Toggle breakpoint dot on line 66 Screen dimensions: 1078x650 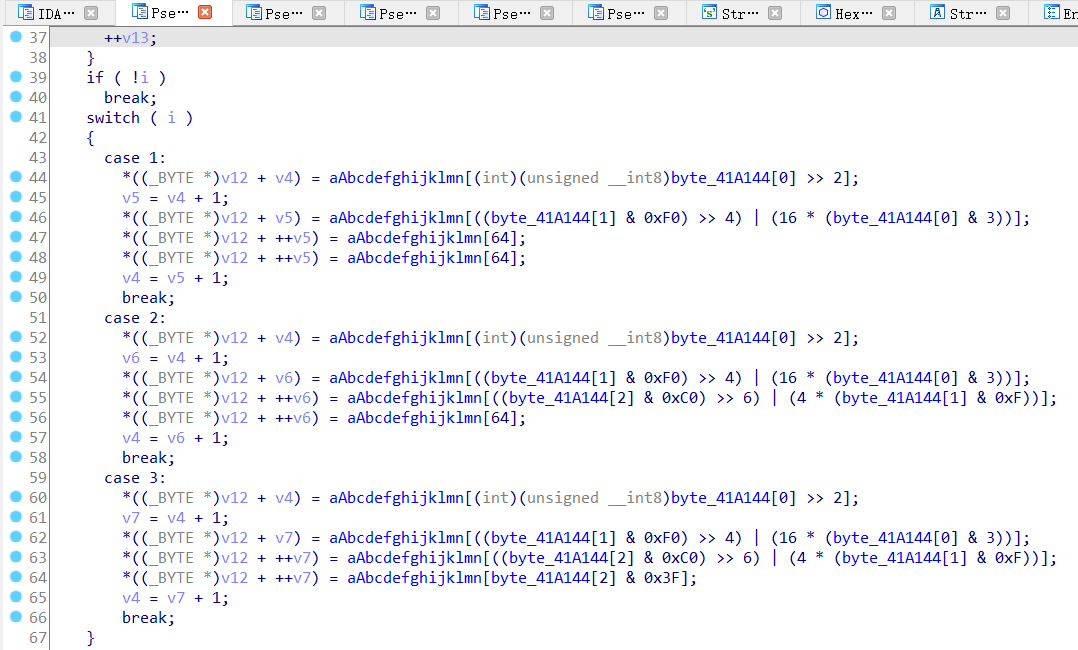coord(15,617)
